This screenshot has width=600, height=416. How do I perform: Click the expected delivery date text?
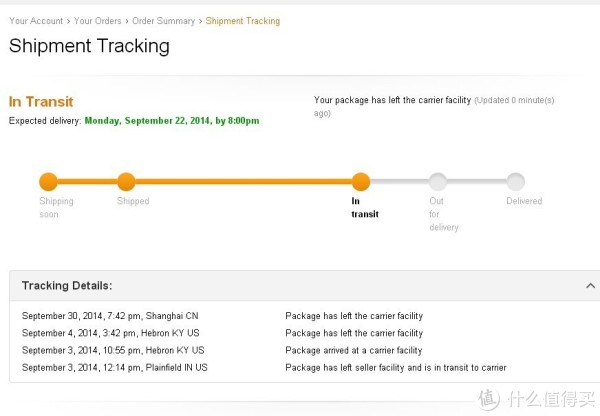point(172,121)
